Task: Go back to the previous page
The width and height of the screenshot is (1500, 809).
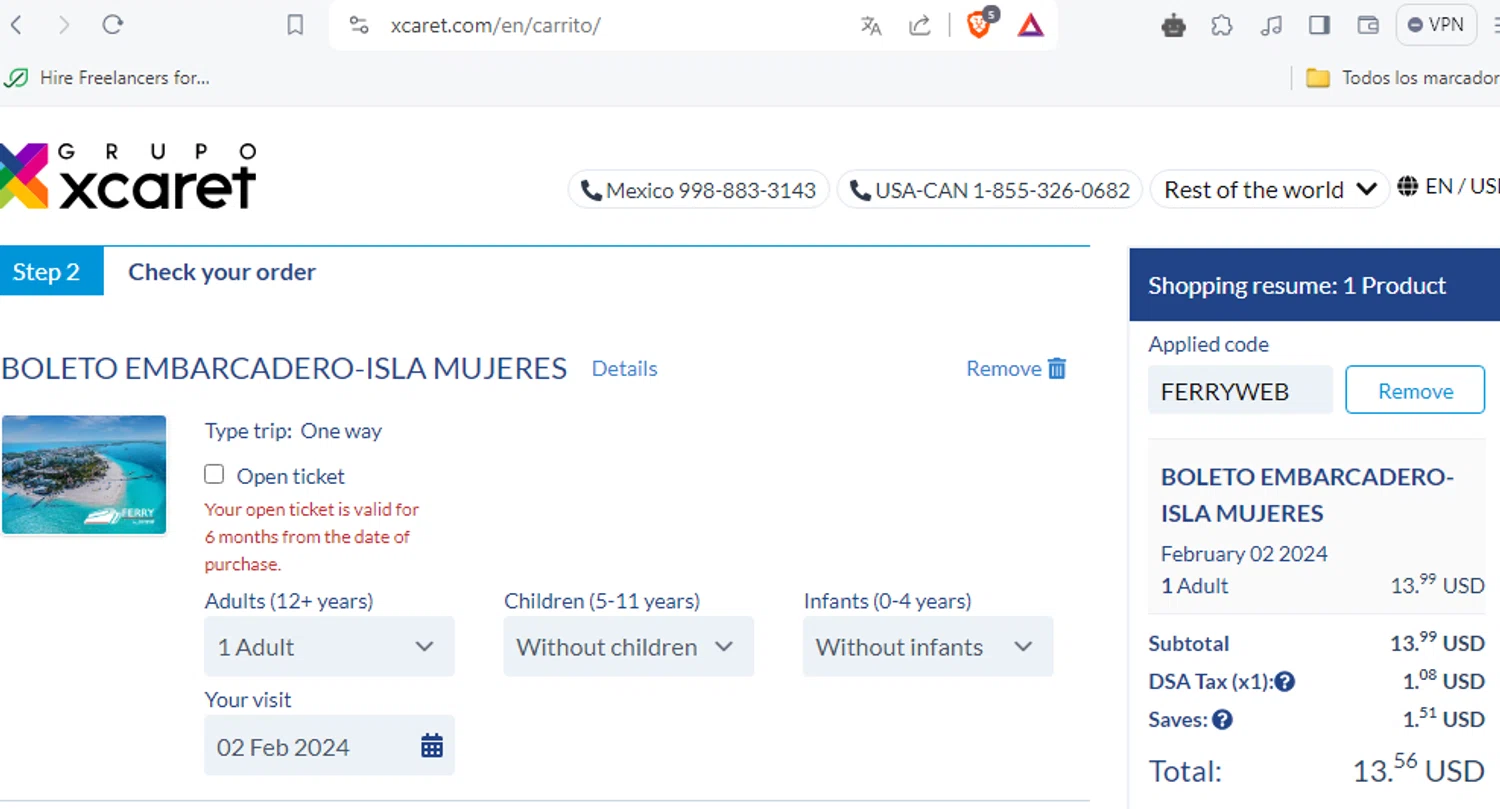Action: tap(16, 25)
